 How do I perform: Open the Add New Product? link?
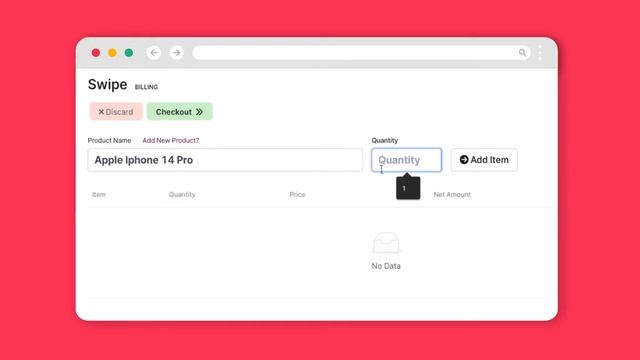coord(171,140)
